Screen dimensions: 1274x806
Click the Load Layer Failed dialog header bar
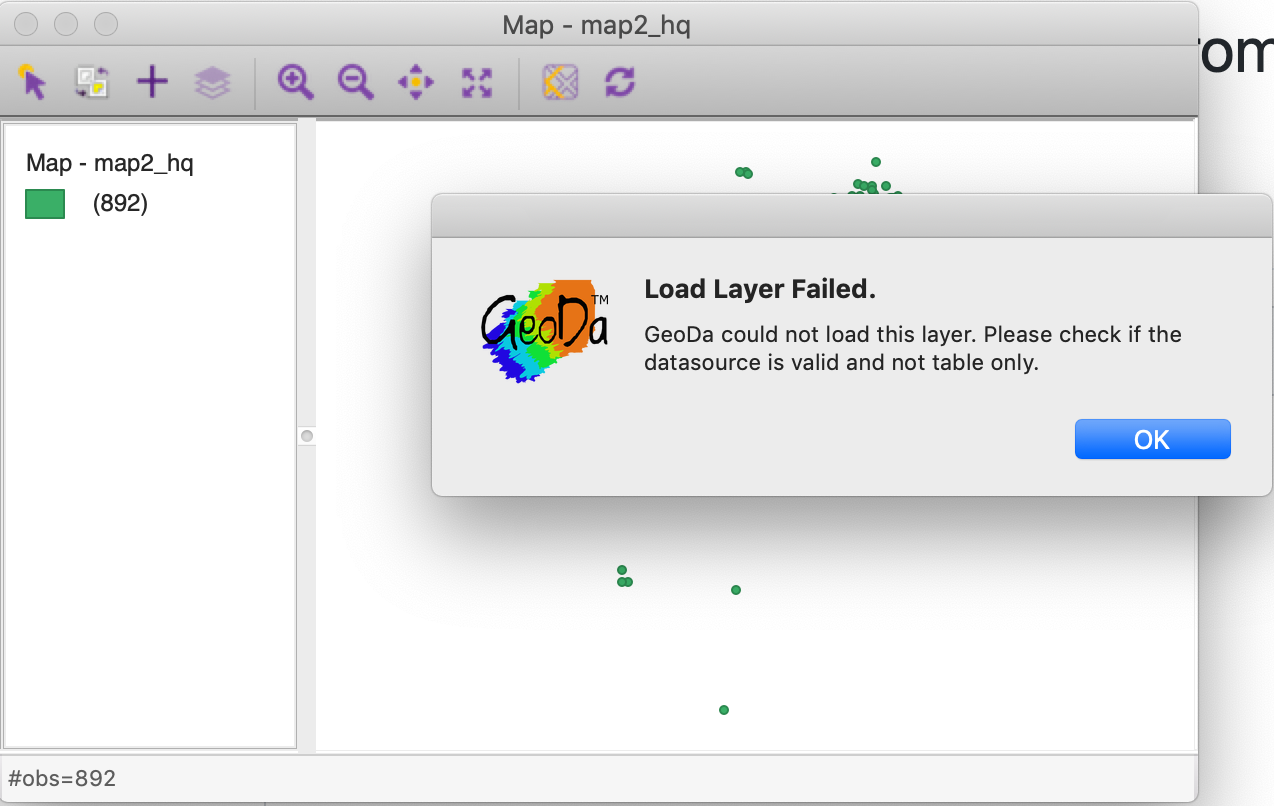(851, 215)
